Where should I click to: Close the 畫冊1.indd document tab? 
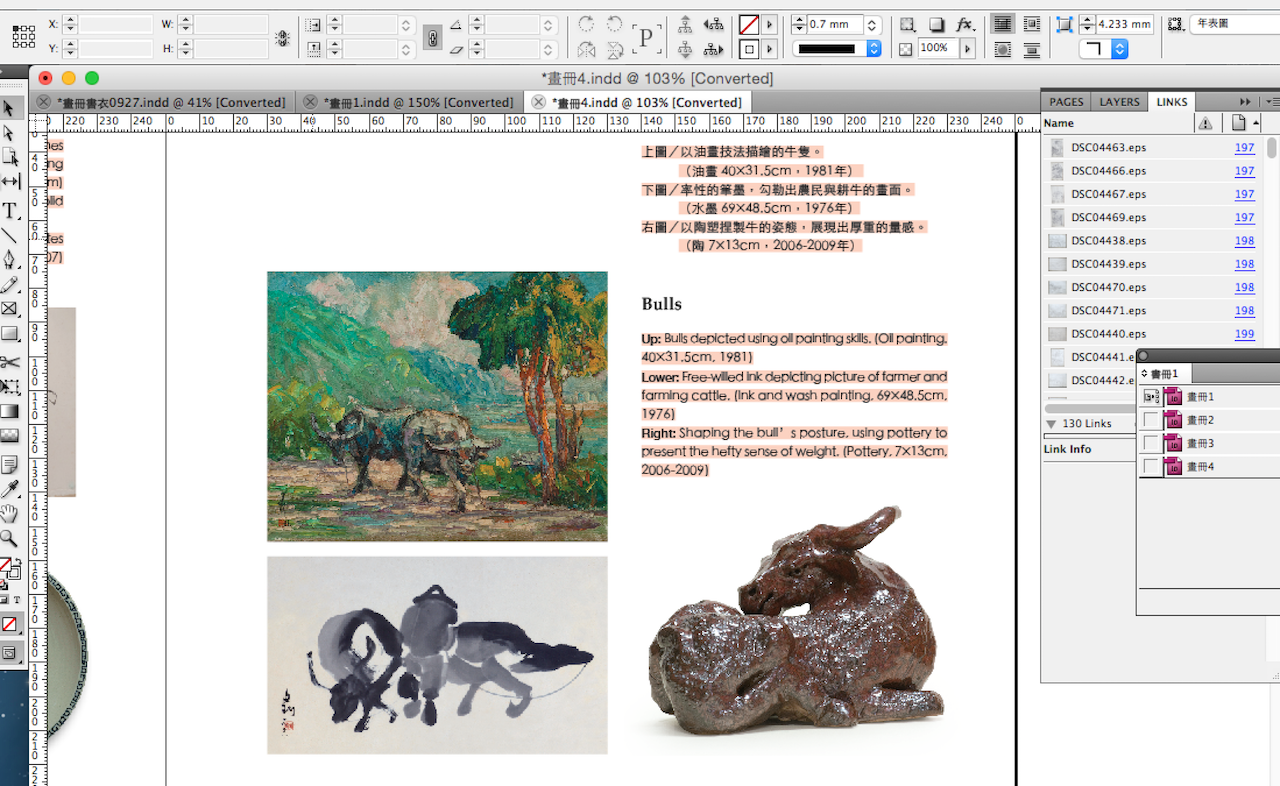tap(310, 102)
